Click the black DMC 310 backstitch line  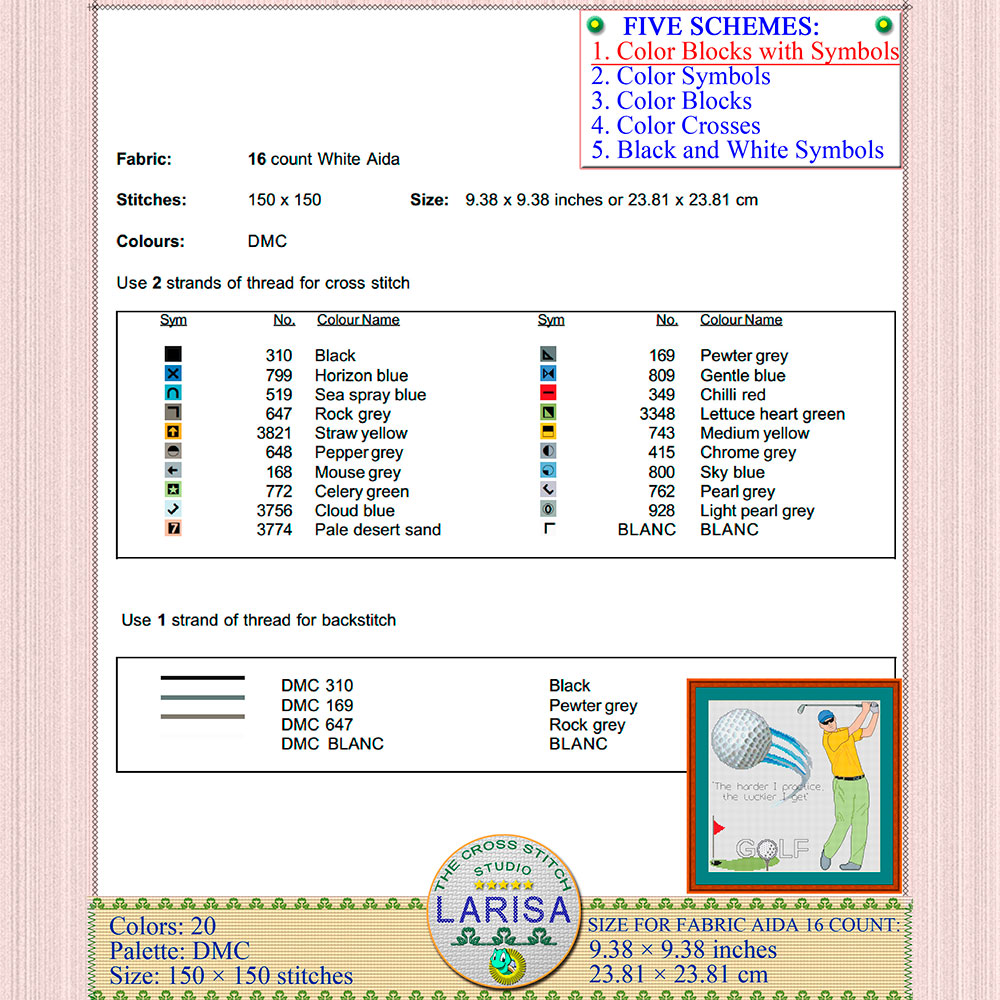tap(203, 678)
